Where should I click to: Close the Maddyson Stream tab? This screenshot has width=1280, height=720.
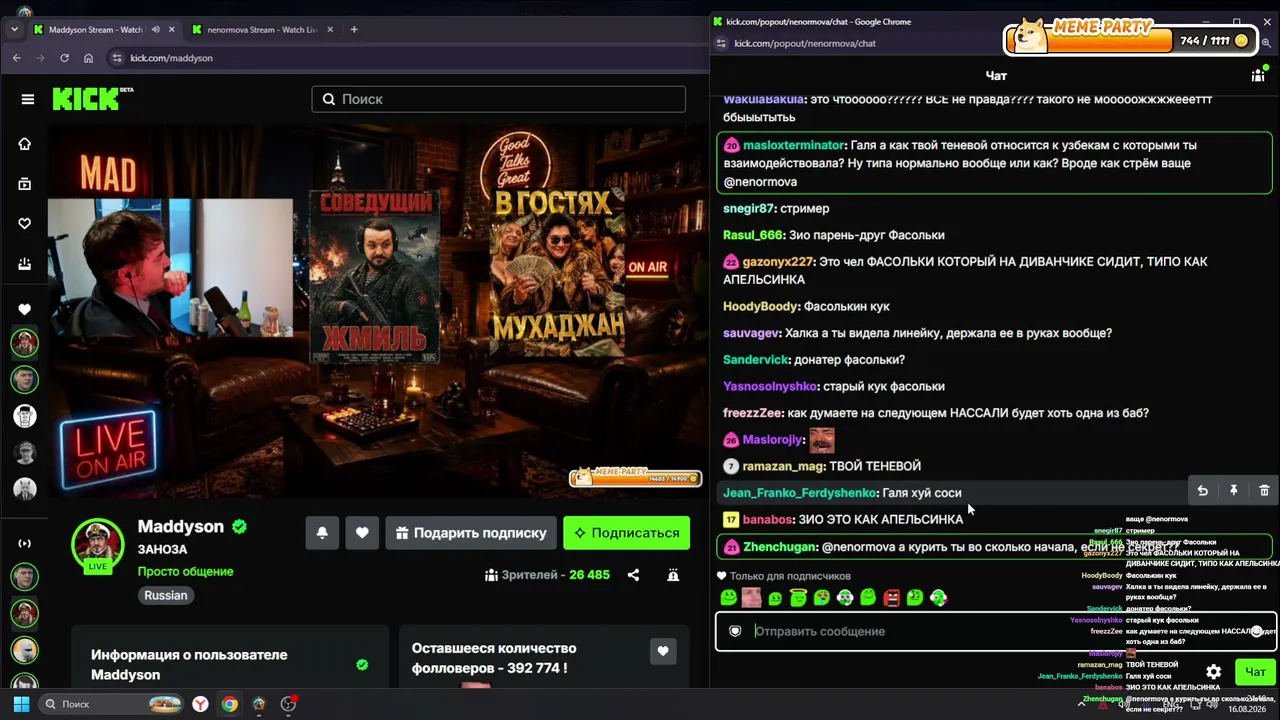172,30
